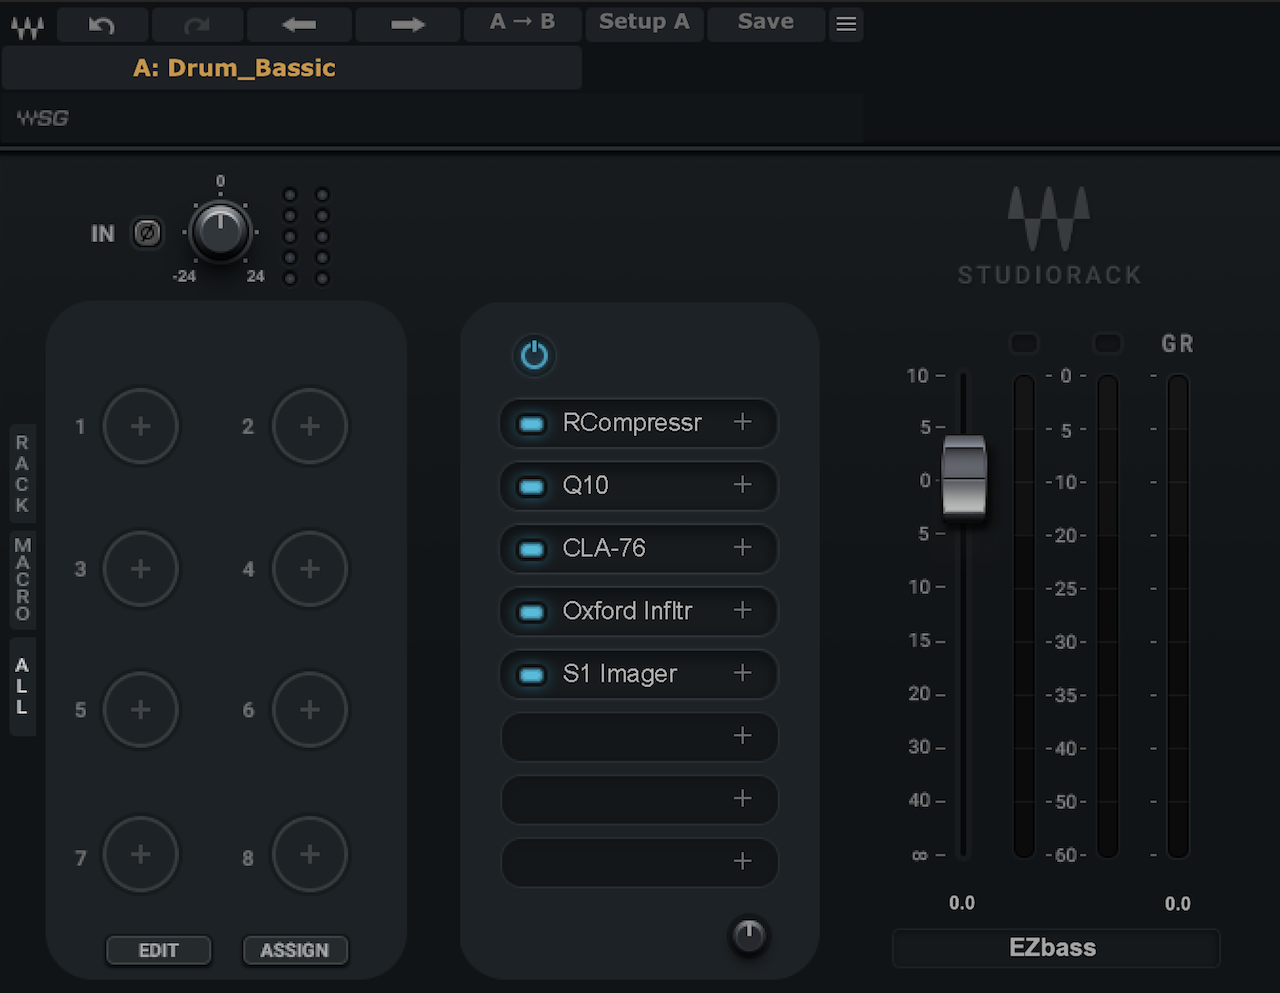The image size is (1280, 993).
Task: Bypass the Q10 plugin
Action: click(532, 487)
